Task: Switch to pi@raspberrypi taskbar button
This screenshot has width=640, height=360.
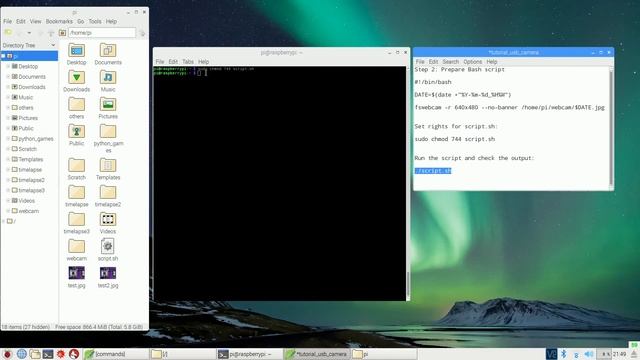Action: [249, 354]
